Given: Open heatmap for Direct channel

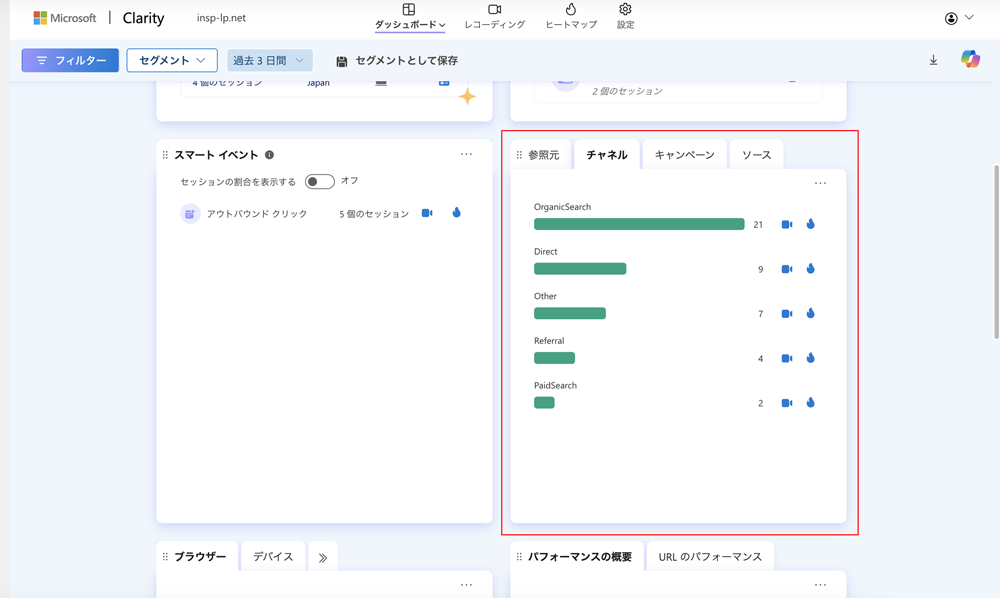Looking at the screenshot, I should coord(811,268).
